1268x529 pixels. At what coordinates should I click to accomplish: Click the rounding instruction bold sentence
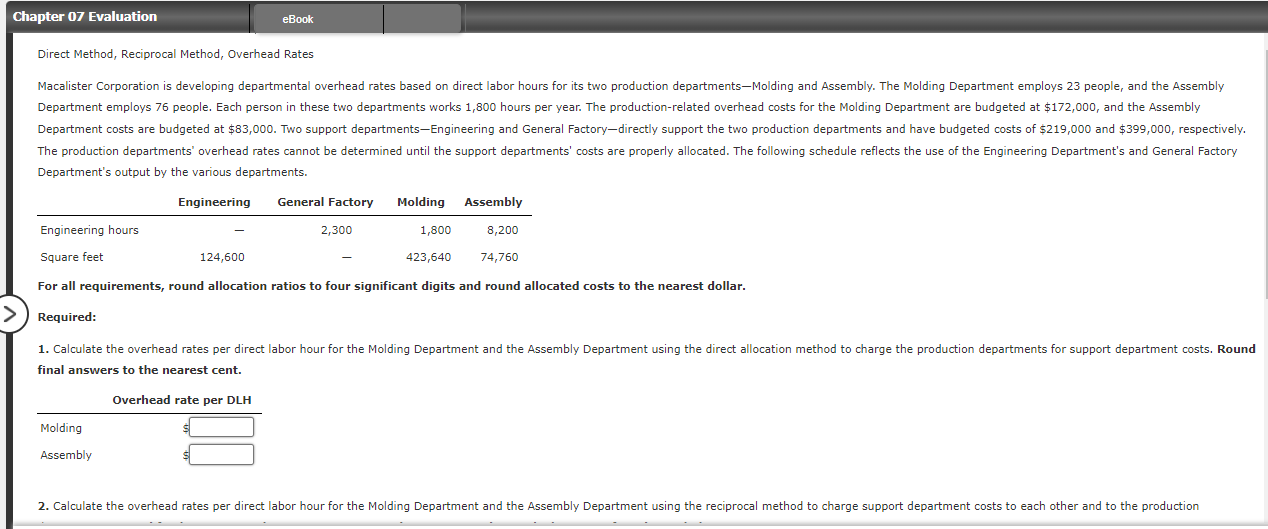pos(391,286)
